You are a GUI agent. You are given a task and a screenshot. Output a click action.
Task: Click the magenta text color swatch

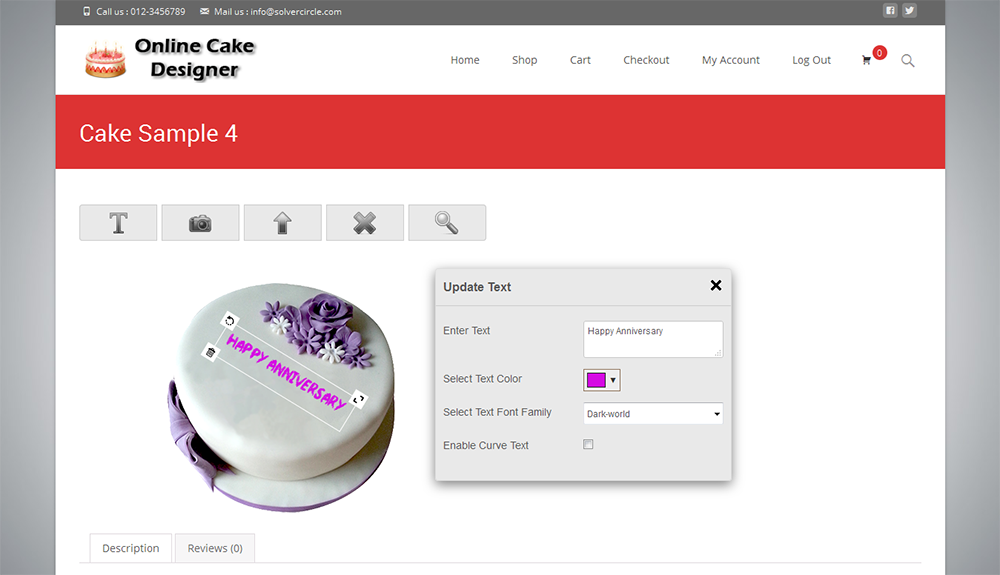tap(596, 381)
